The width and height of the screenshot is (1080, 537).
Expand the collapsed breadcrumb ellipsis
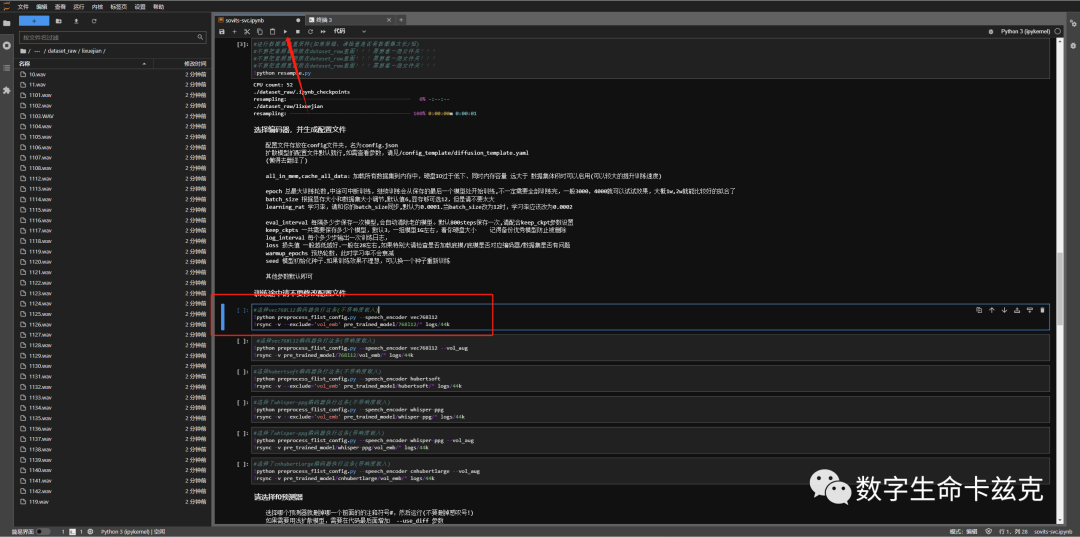coord(37,51)
